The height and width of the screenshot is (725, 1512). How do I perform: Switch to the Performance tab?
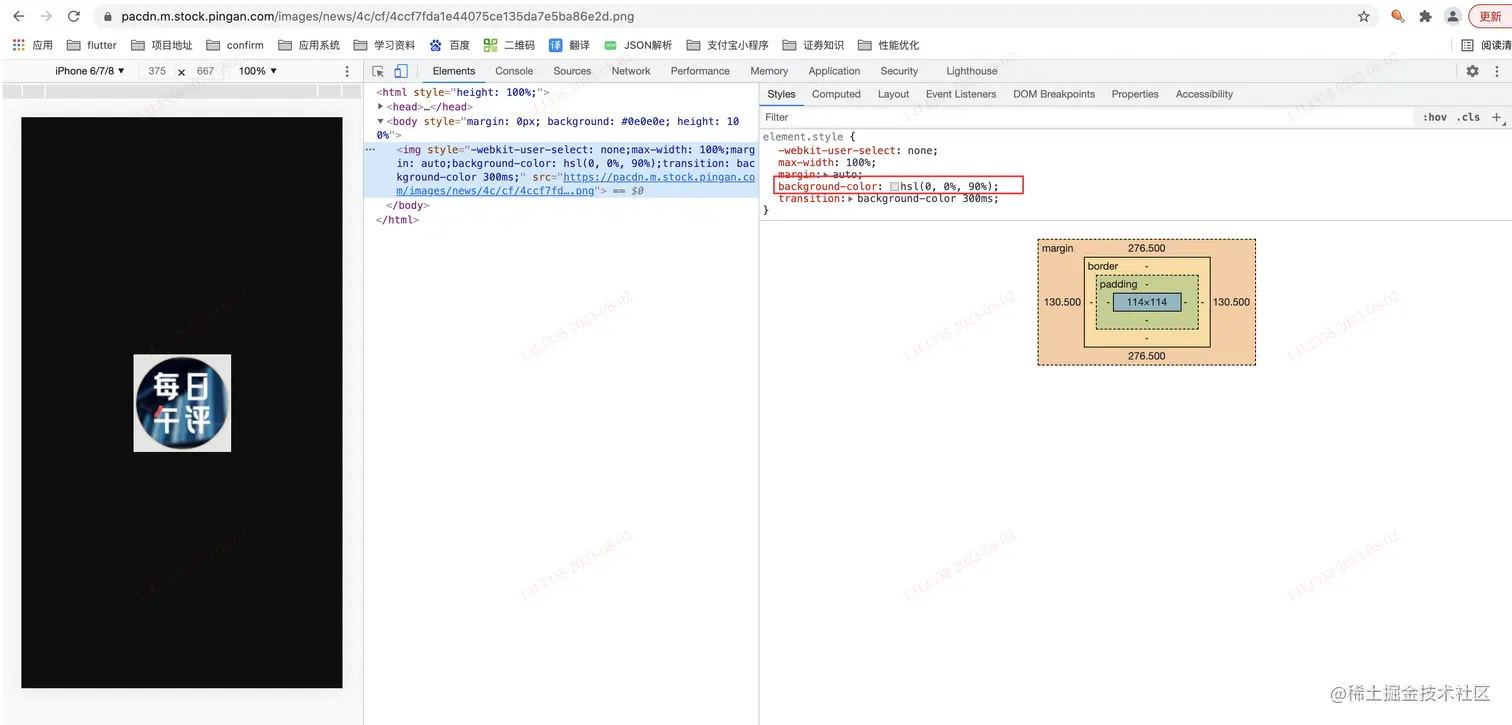pos(700,71)
